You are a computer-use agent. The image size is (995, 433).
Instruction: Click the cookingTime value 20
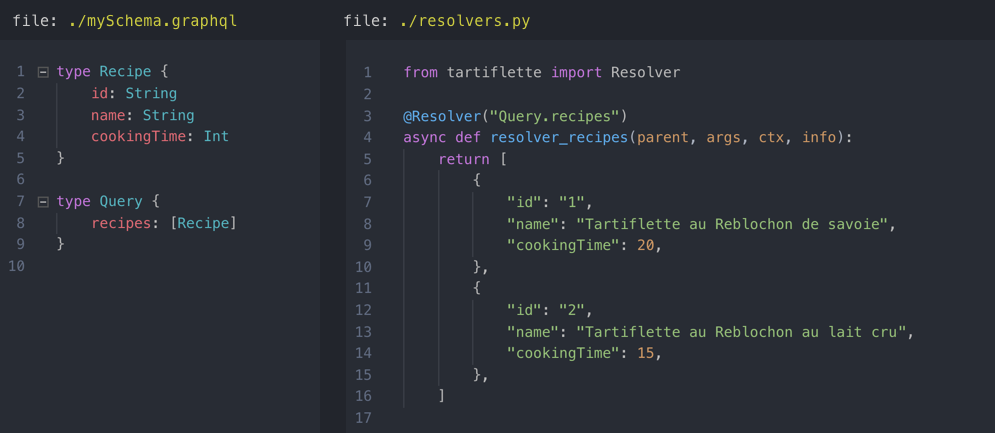pyautogui.click(x=646, y=245)
